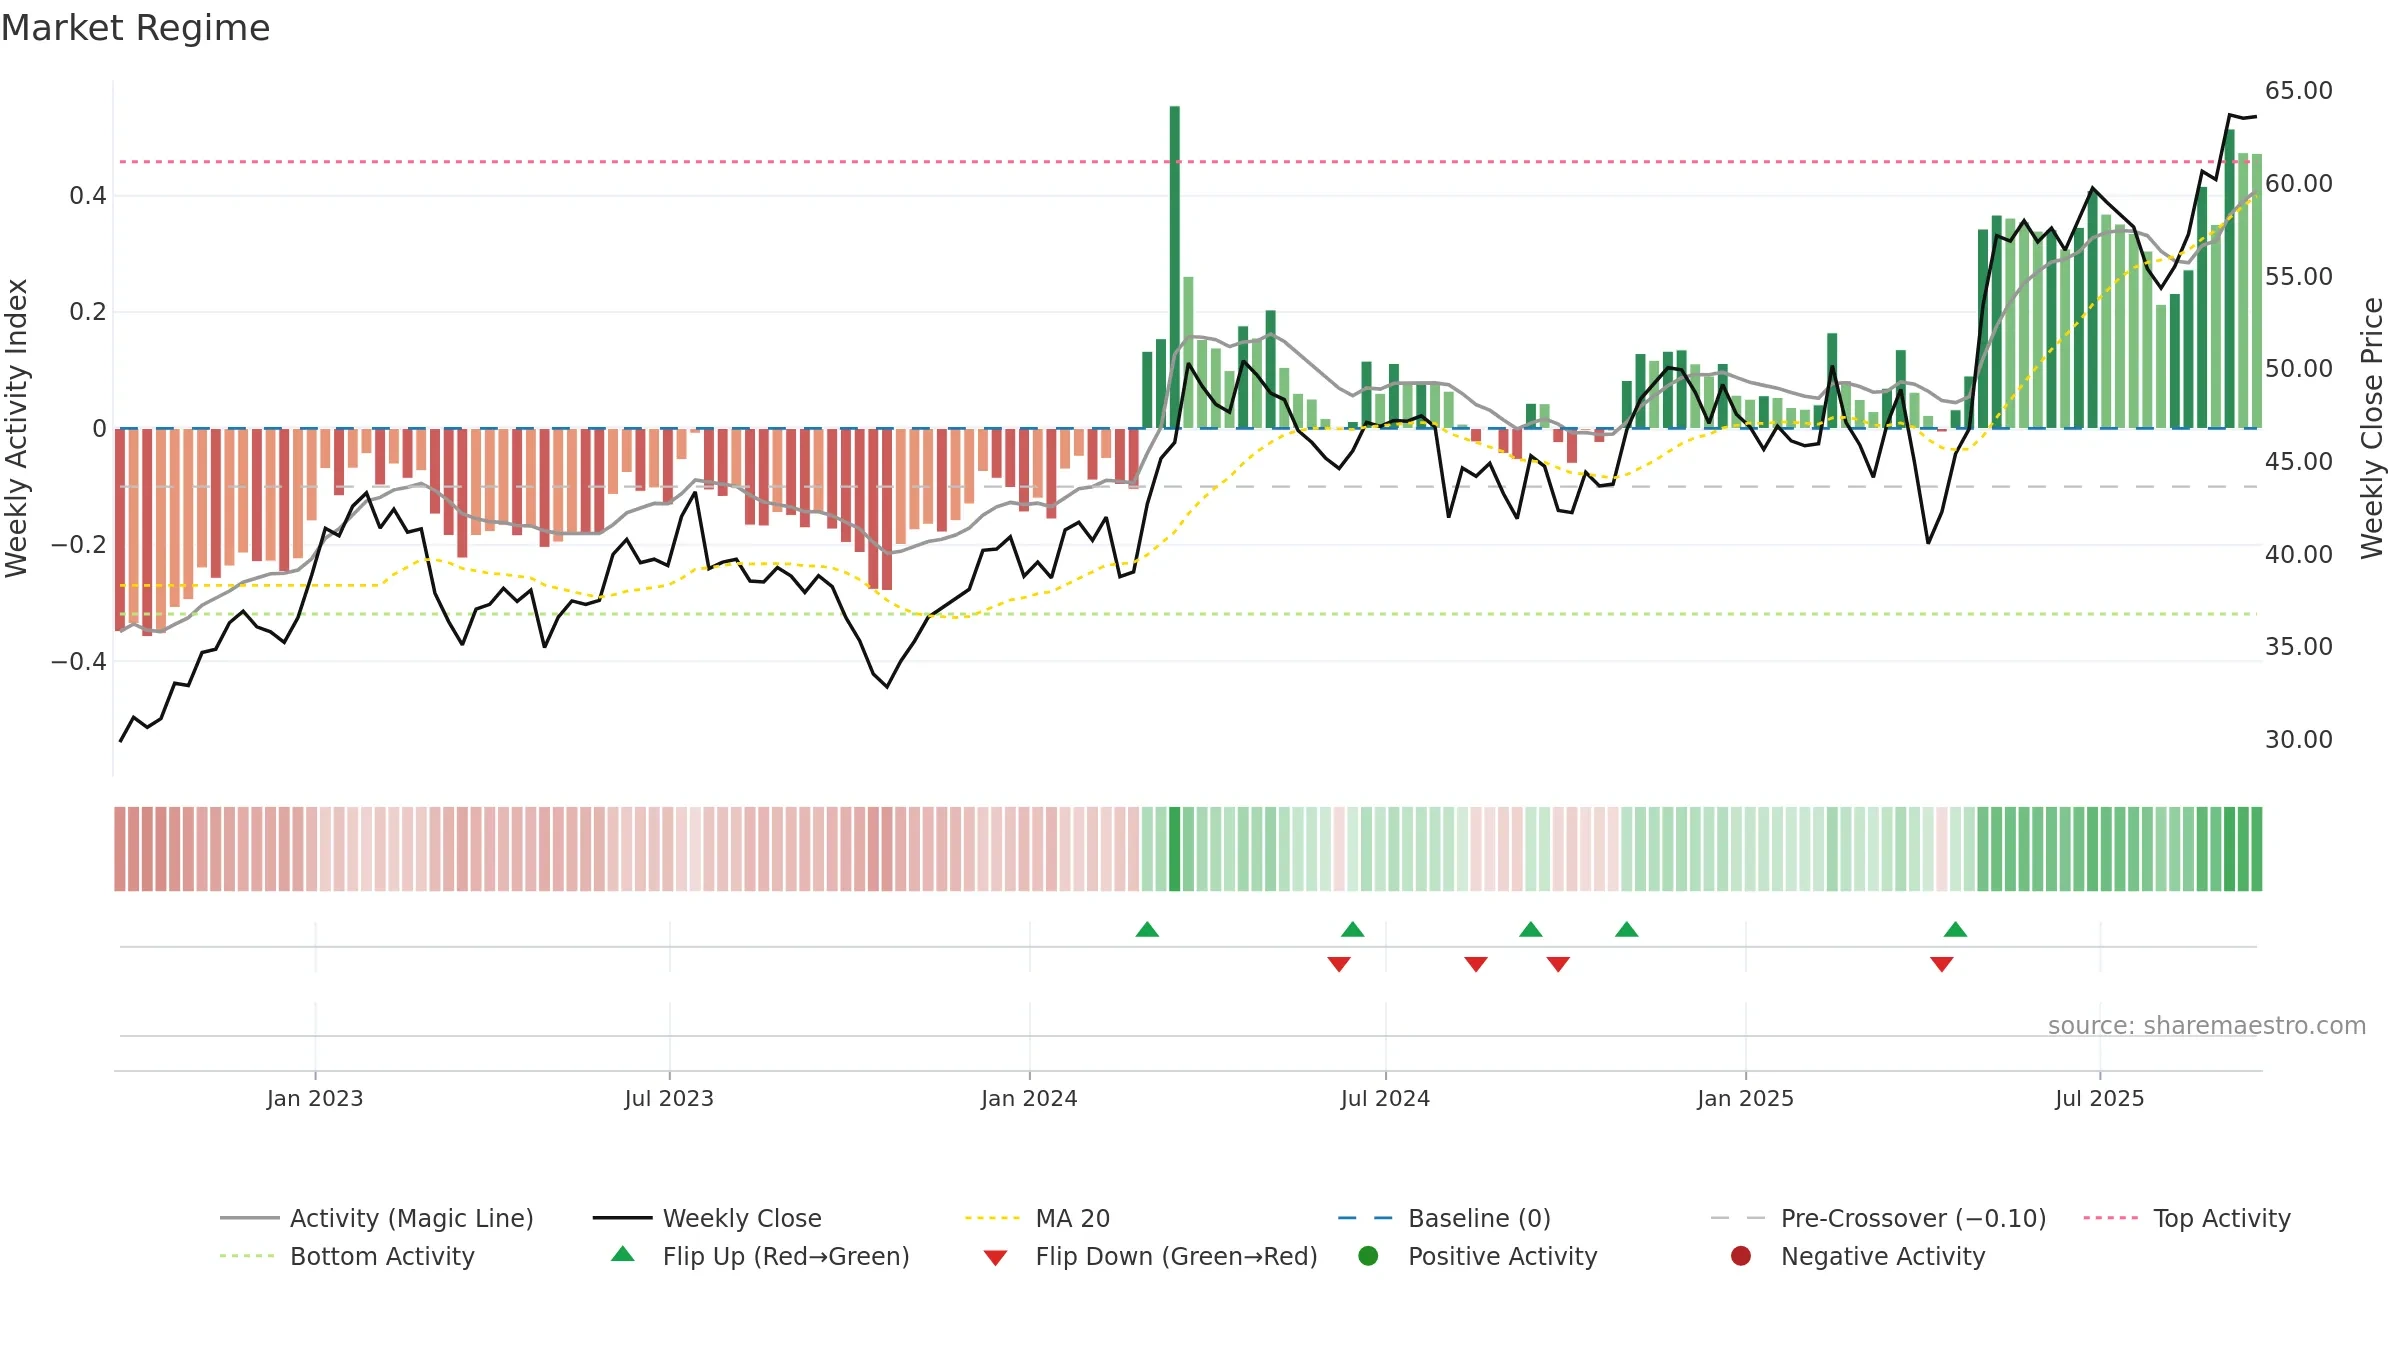Viewport: 2400px width, 1350px height.
Task: Click the Jul 2024 x-axis label
Action: [x=1385, y=1098]
